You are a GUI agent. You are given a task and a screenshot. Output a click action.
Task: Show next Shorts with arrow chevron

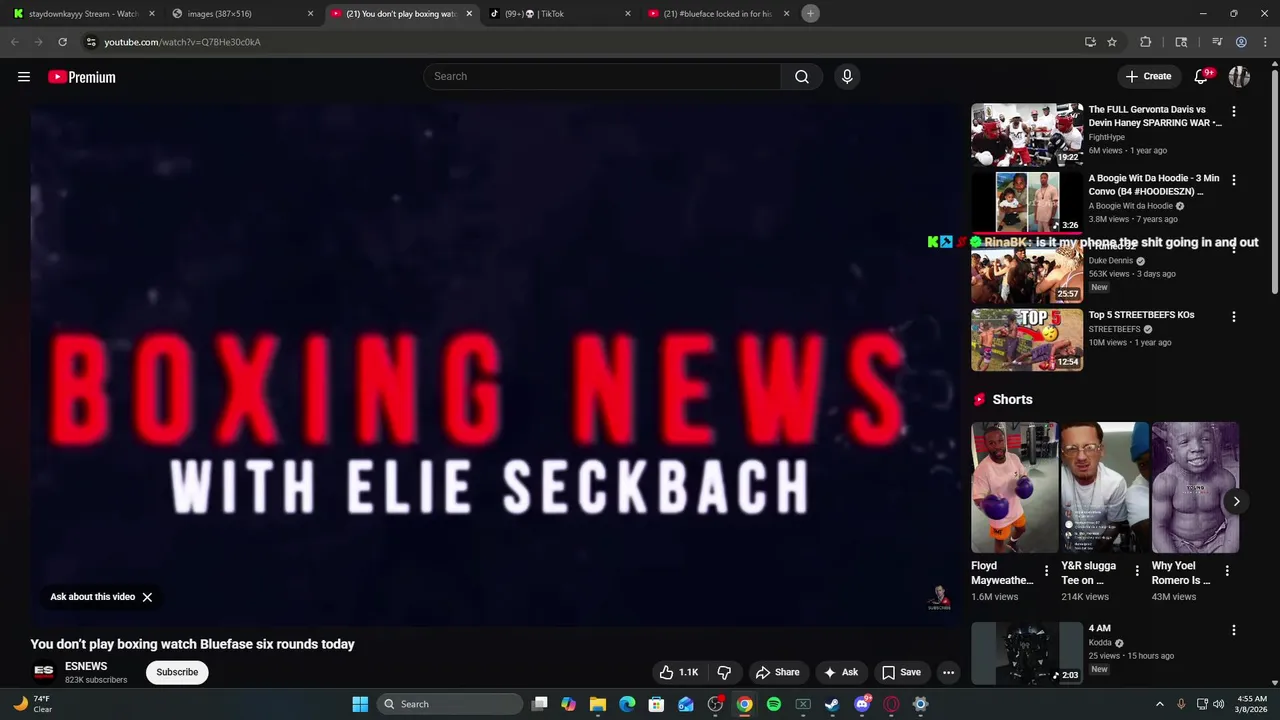[x=1236, y=502]
